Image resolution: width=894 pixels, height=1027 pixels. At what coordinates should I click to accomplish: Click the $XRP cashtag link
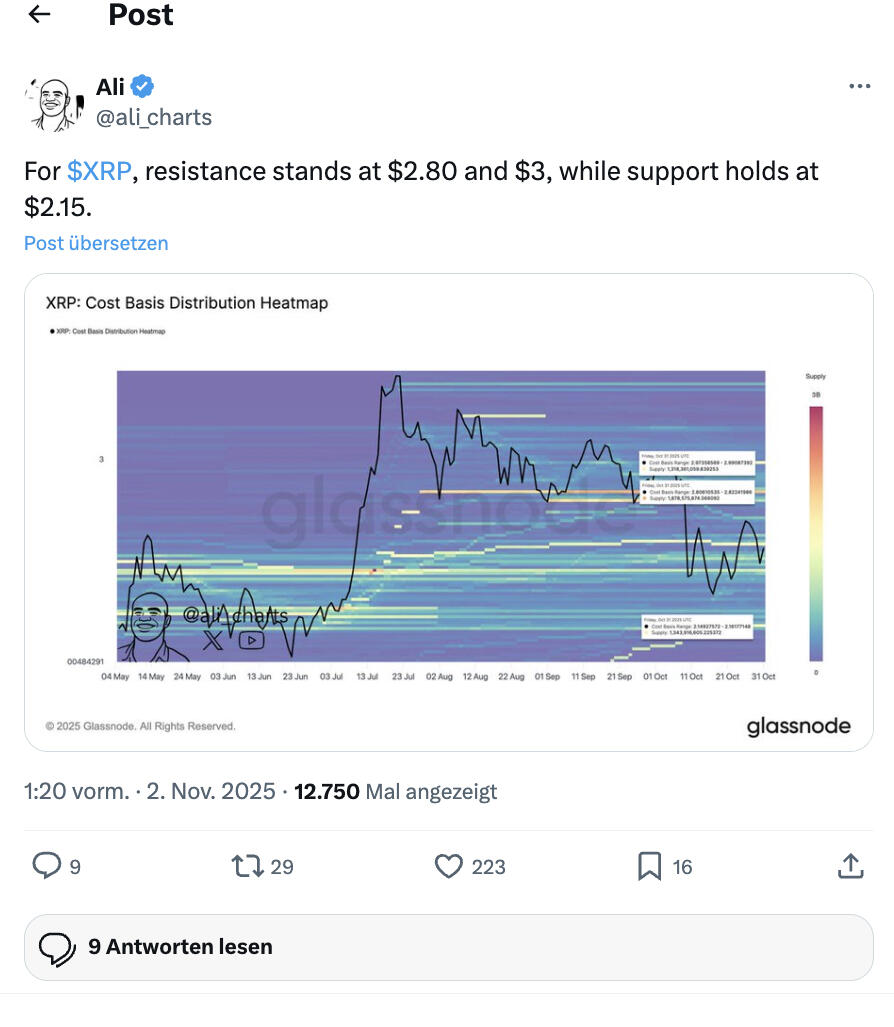99,171
